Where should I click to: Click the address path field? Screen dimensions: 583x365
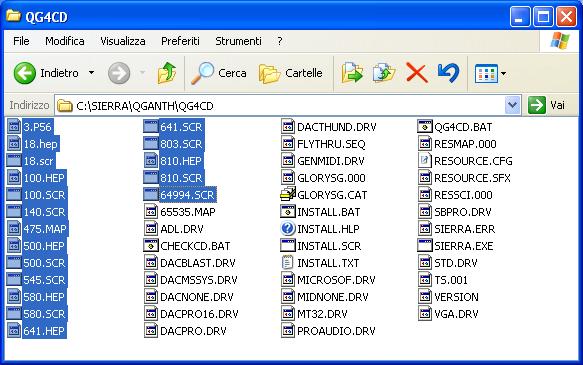click(x=280, y=106)
